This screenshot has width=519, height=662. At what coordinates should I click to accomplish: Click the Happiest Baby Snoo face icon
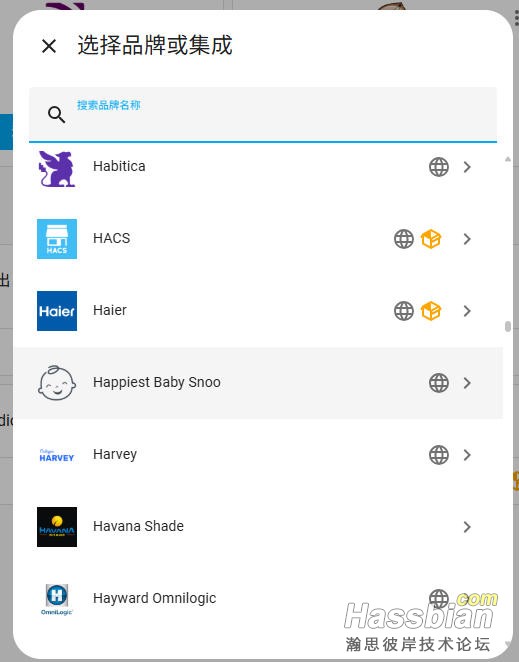pos(57,383)
